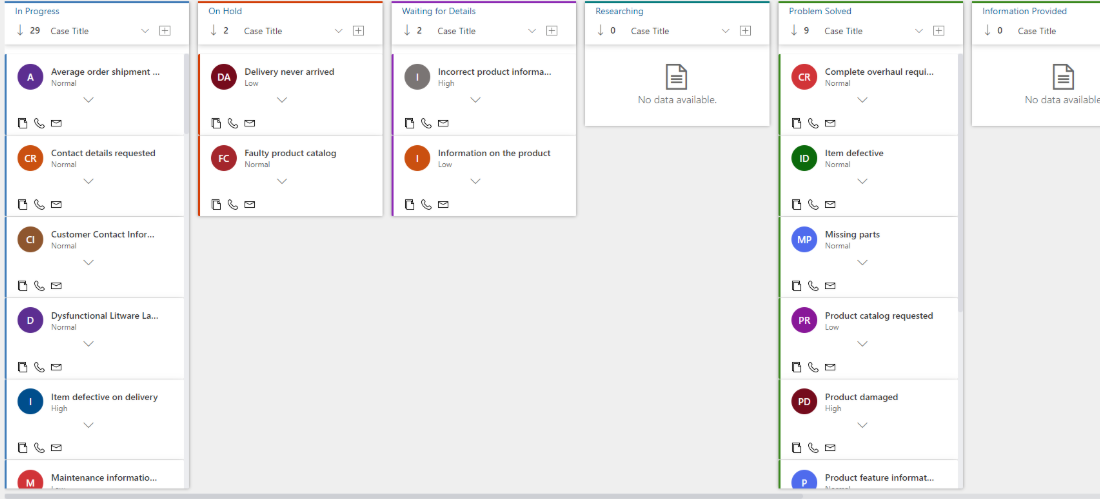Send email from Average order shipment card
1100x499 pixels.
57,124
